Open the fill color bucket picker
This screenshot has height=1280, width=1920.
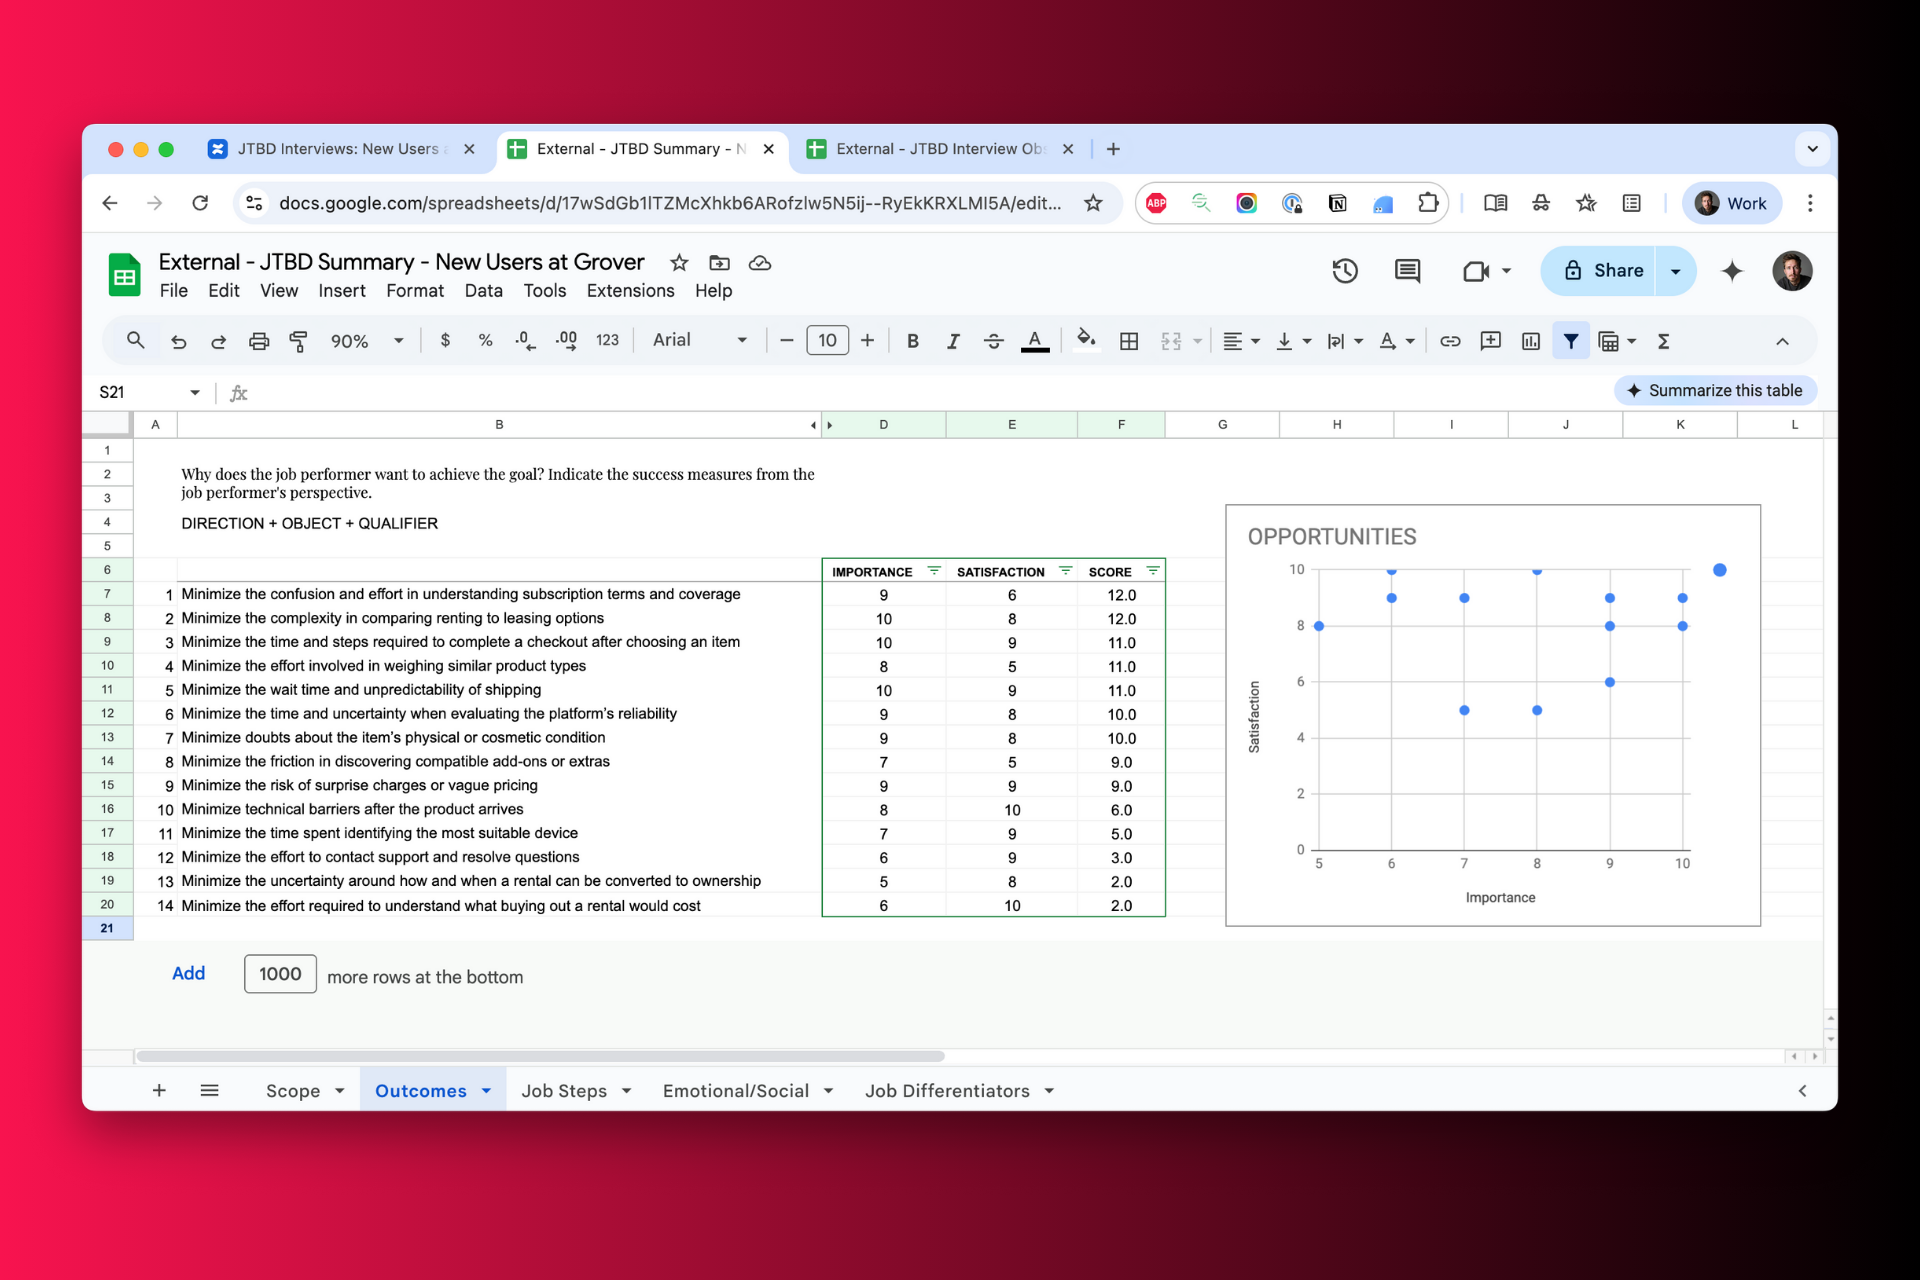tap(1086, 341)
